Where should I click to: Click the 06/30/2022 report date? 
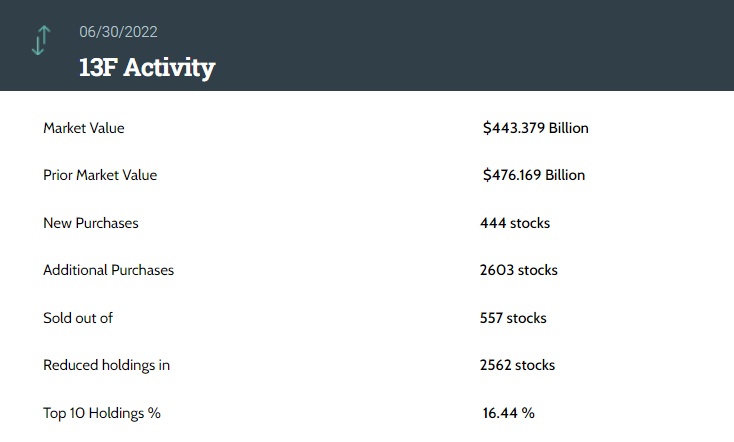pyautogui.click(x=119, y=33)
